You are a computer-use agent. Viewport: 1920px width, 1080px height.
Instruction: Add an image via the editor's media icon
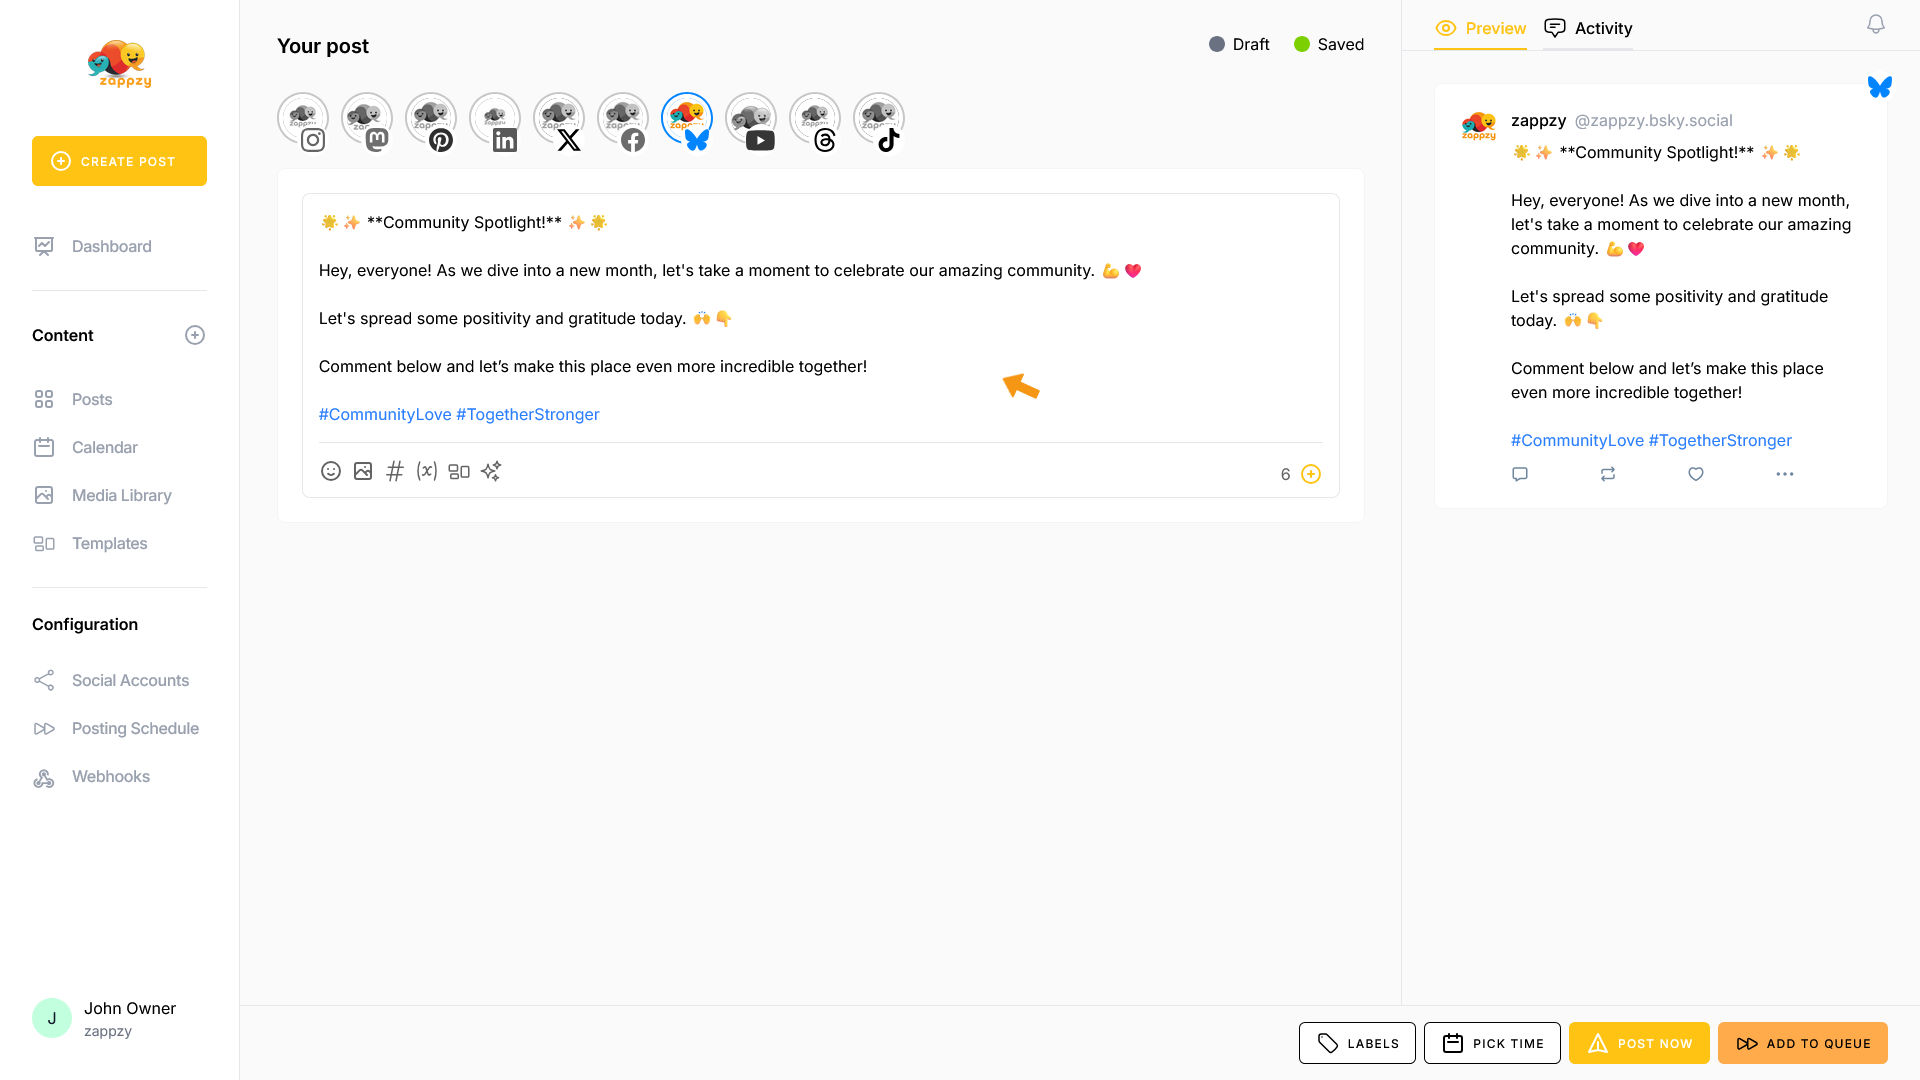click(363, 471)
